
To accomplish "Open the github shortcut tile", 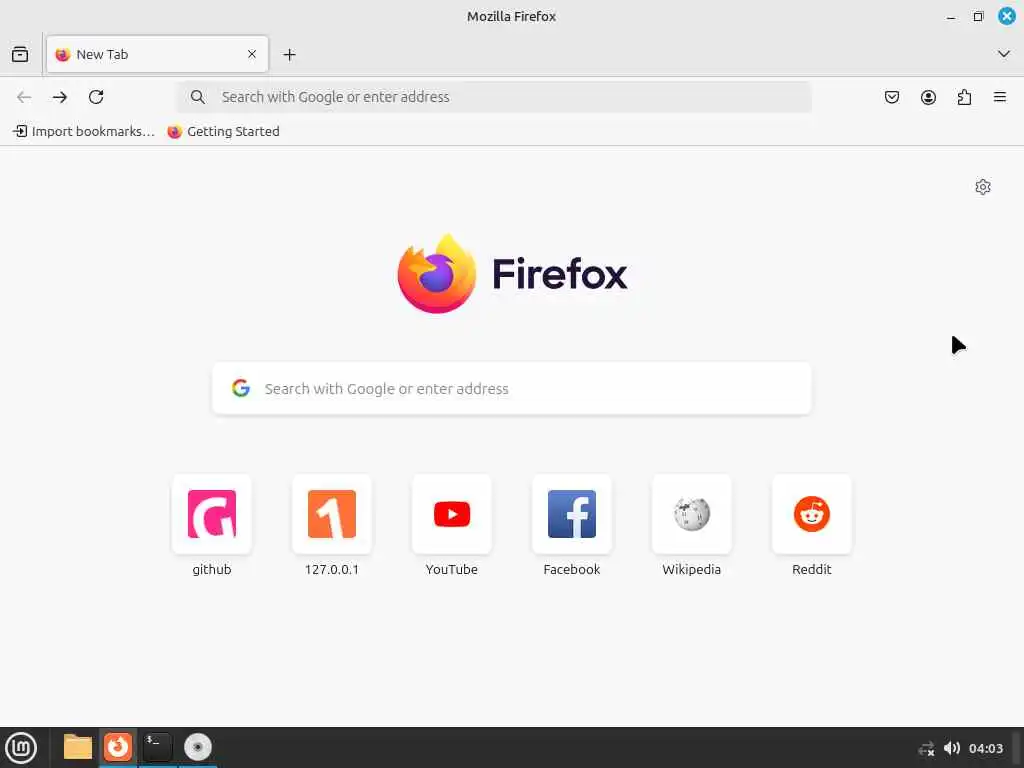I will pyautogui.click(x=212, y=515).
